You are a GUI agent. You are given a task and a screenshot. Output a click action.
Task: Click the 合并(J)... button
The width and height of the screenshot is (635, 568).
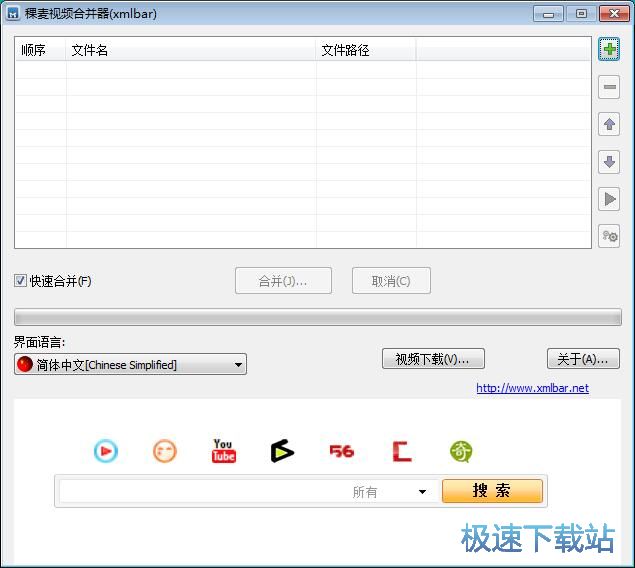tap(283, 281)
